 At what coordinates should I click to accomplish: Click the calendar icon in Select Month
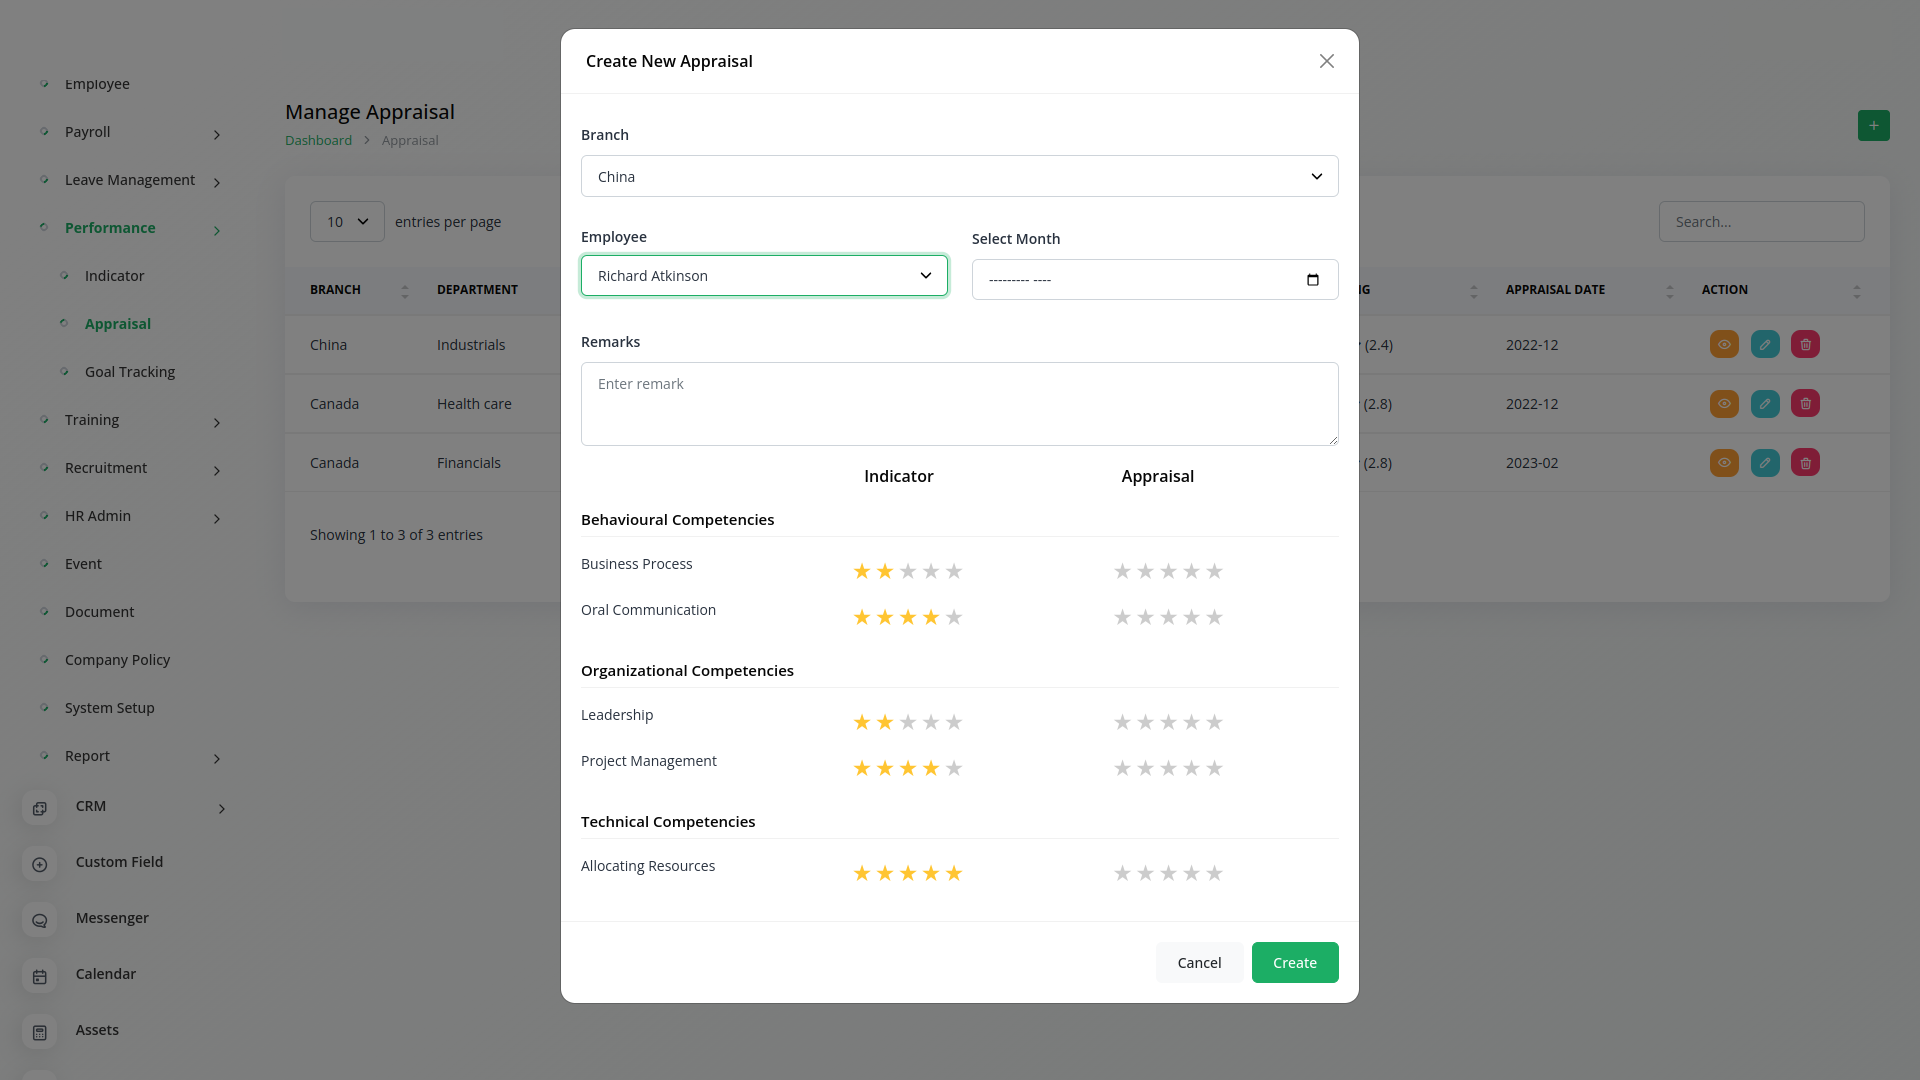pos(1312,280)
